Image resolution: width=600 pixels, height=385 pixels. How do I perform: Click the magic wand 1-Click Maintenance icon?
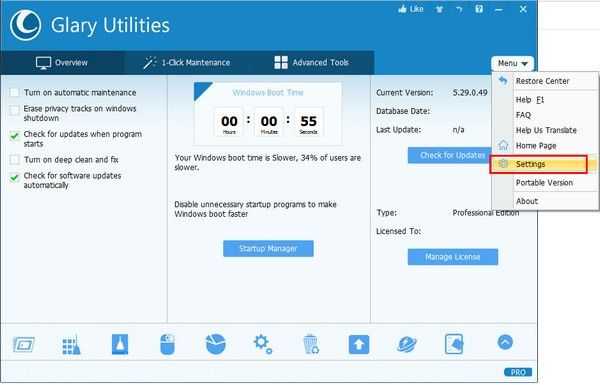click(x=150, y=62)
